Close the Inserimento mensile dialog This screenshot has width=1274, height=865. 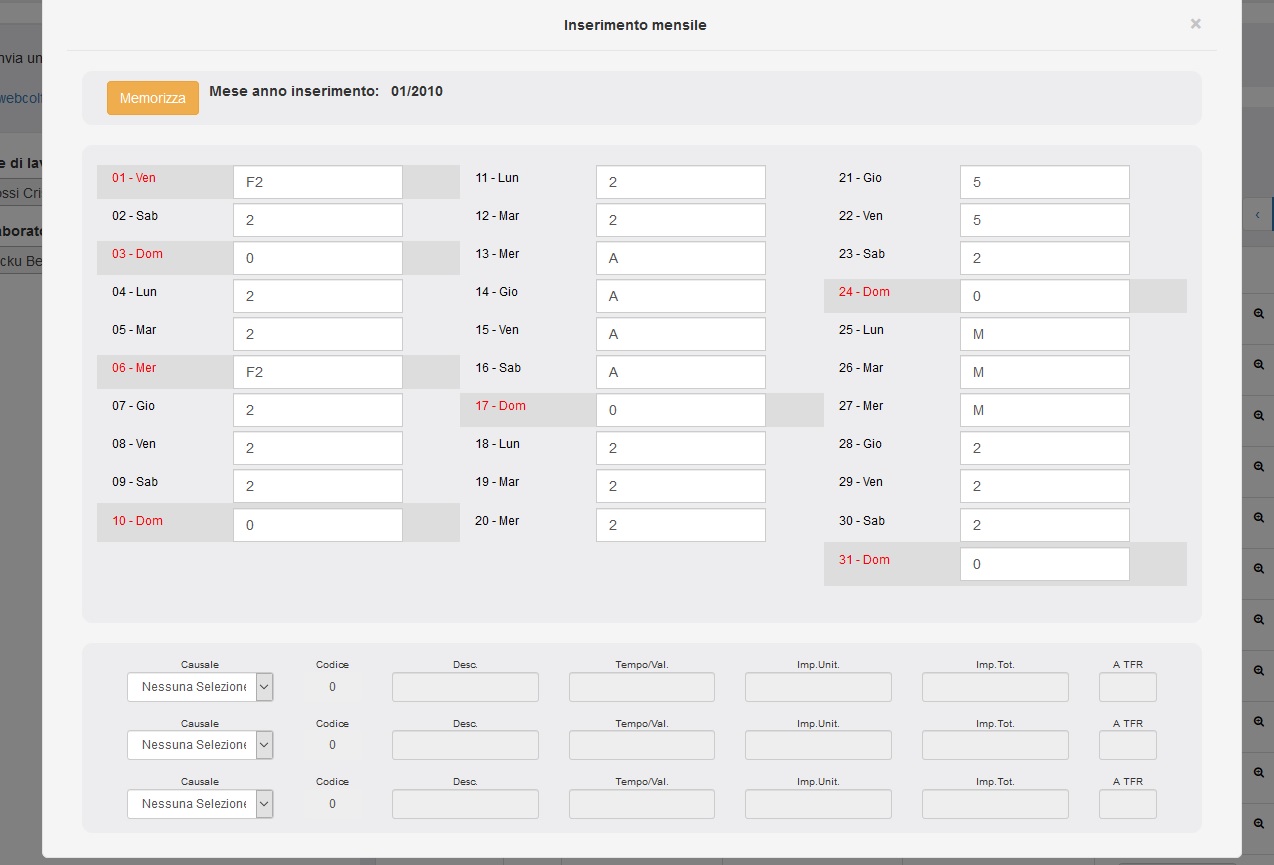tap(1195, 24)
